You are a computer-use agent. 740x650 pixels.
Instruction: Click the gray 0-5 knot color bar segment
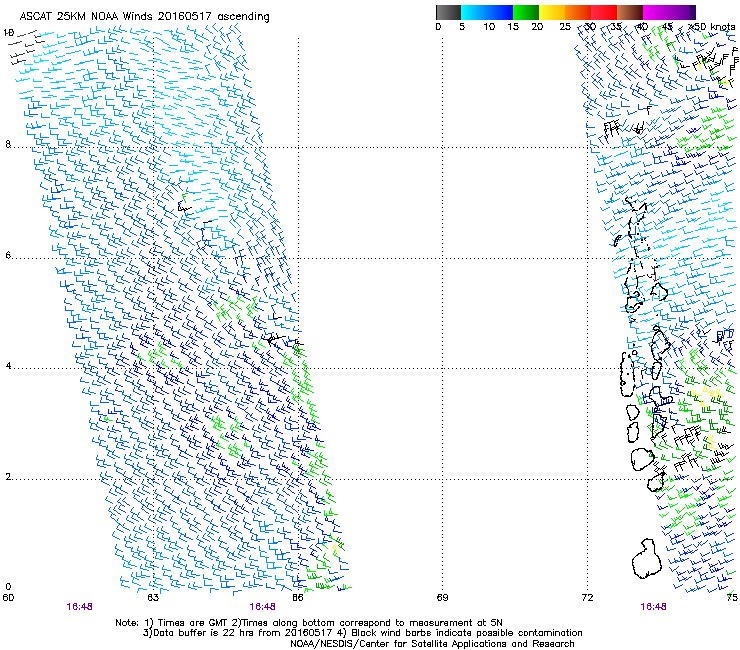[448, 12]
